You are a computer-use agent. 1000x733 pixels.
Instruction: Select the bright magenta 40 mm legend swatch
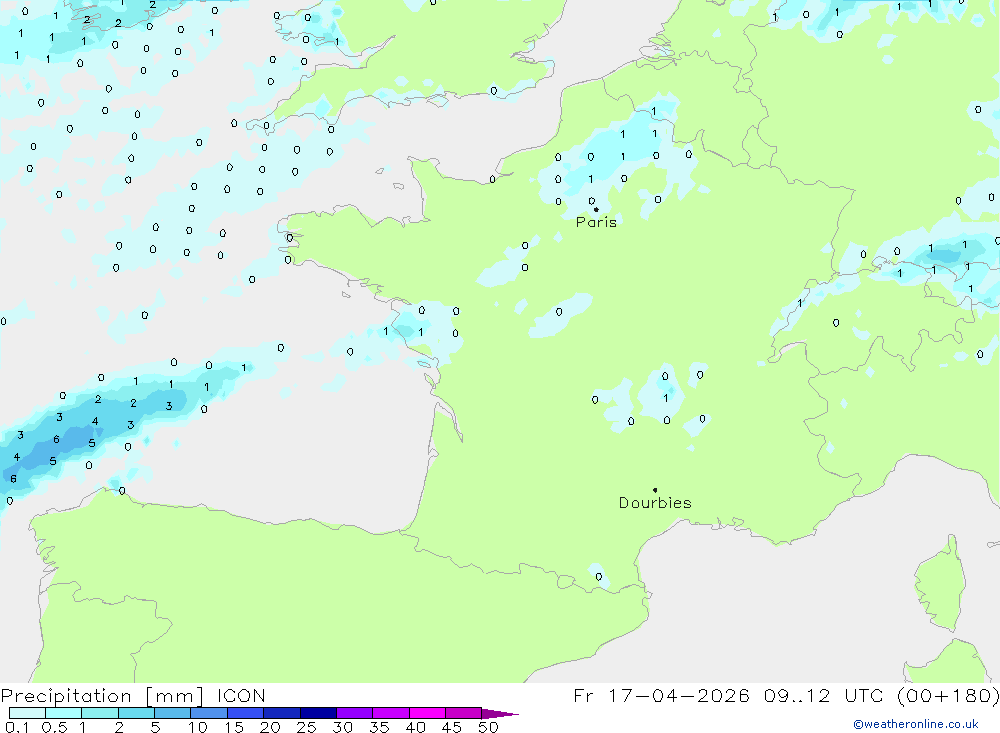point(427,713)
